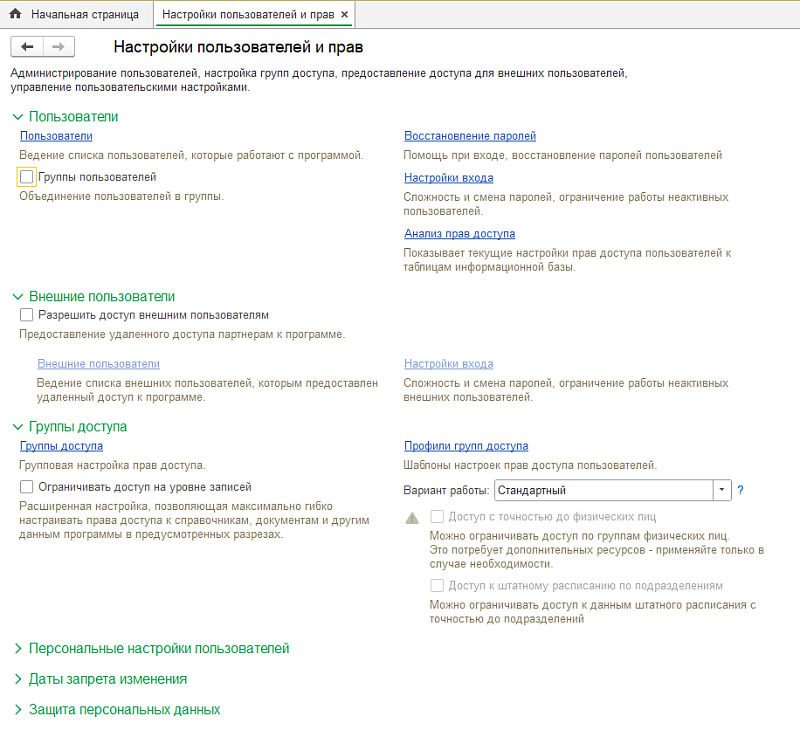This screenshot has width=800, height=730.
Task: Click the back navigation arrow
Action: (27, 47)
